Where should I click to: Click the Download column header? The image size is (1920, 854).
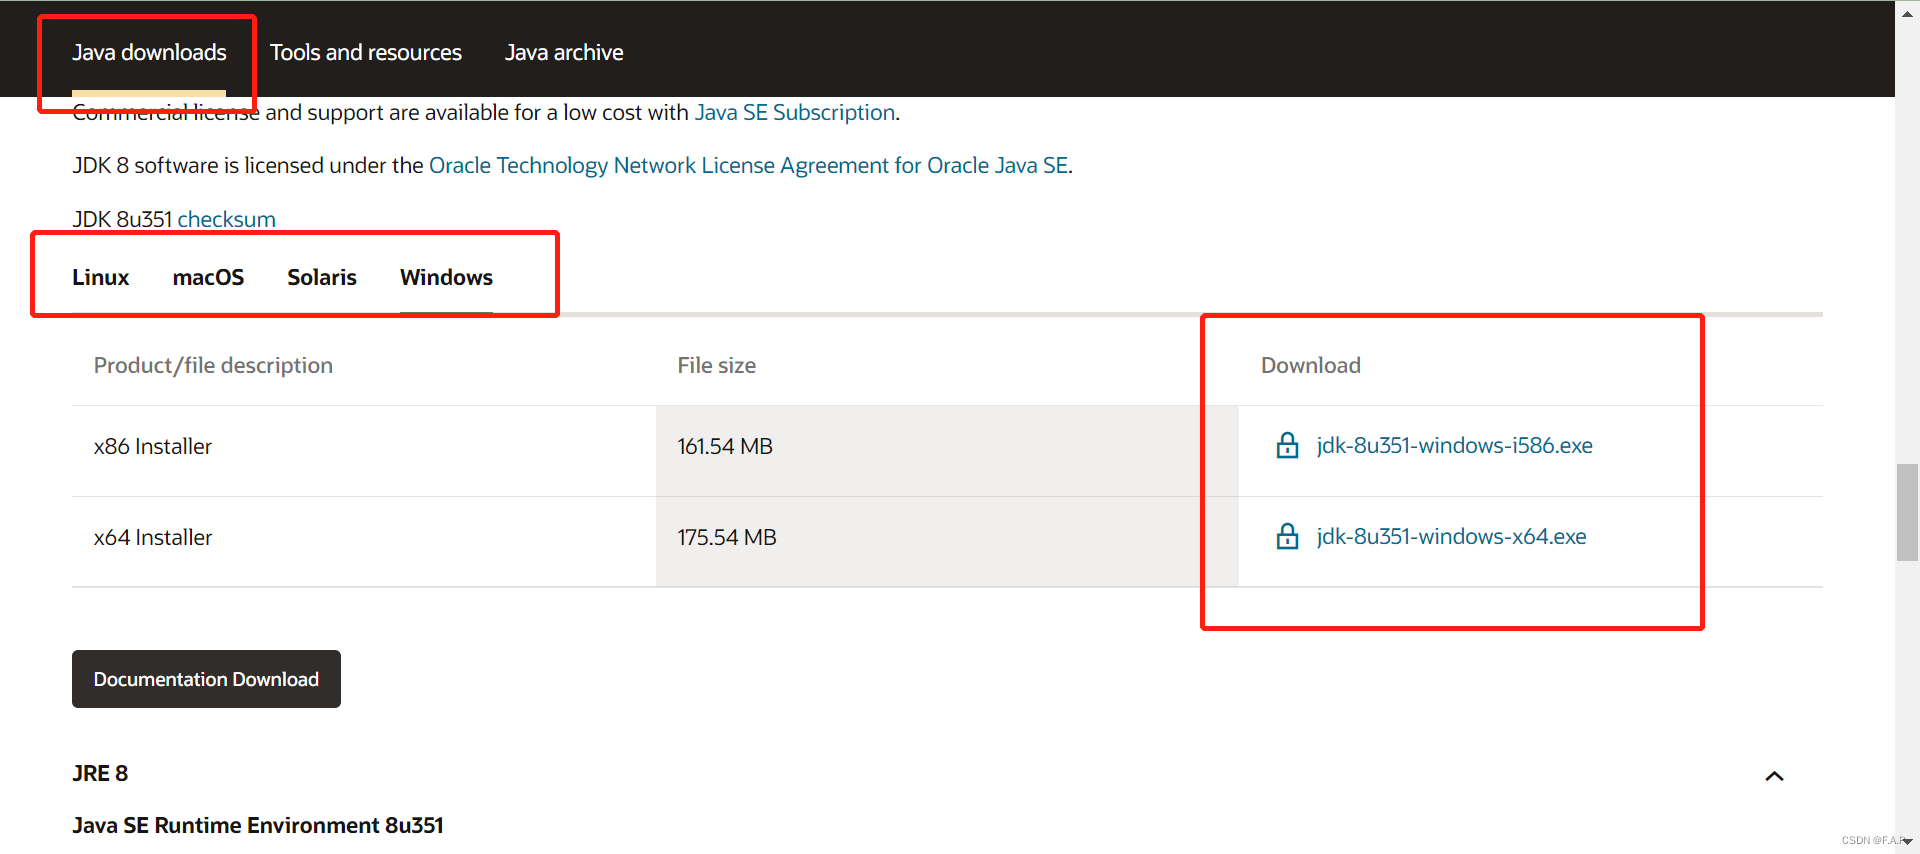tap(1310, 365)
